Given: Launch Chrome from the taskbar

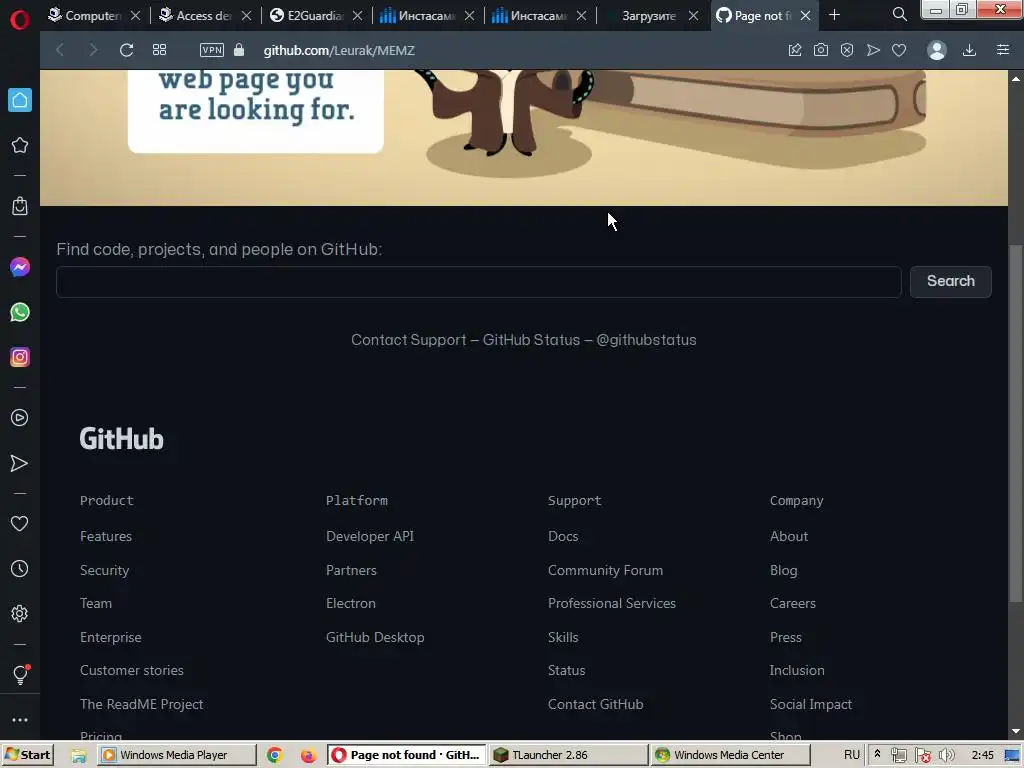Looking at the screenshot, I should click(x=275, y=756).
